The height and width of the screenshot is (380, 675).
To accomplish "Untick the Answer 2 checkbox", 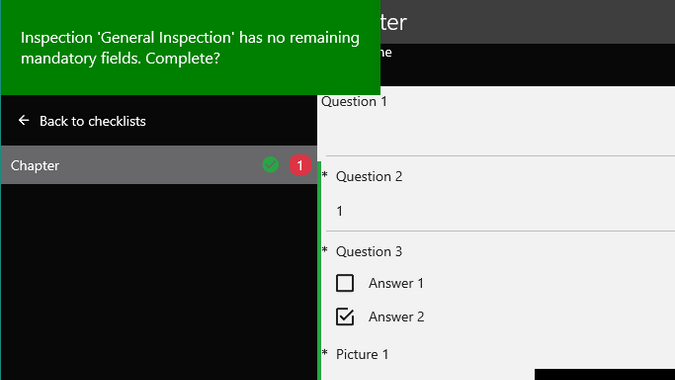I will (x=345, y=317).
